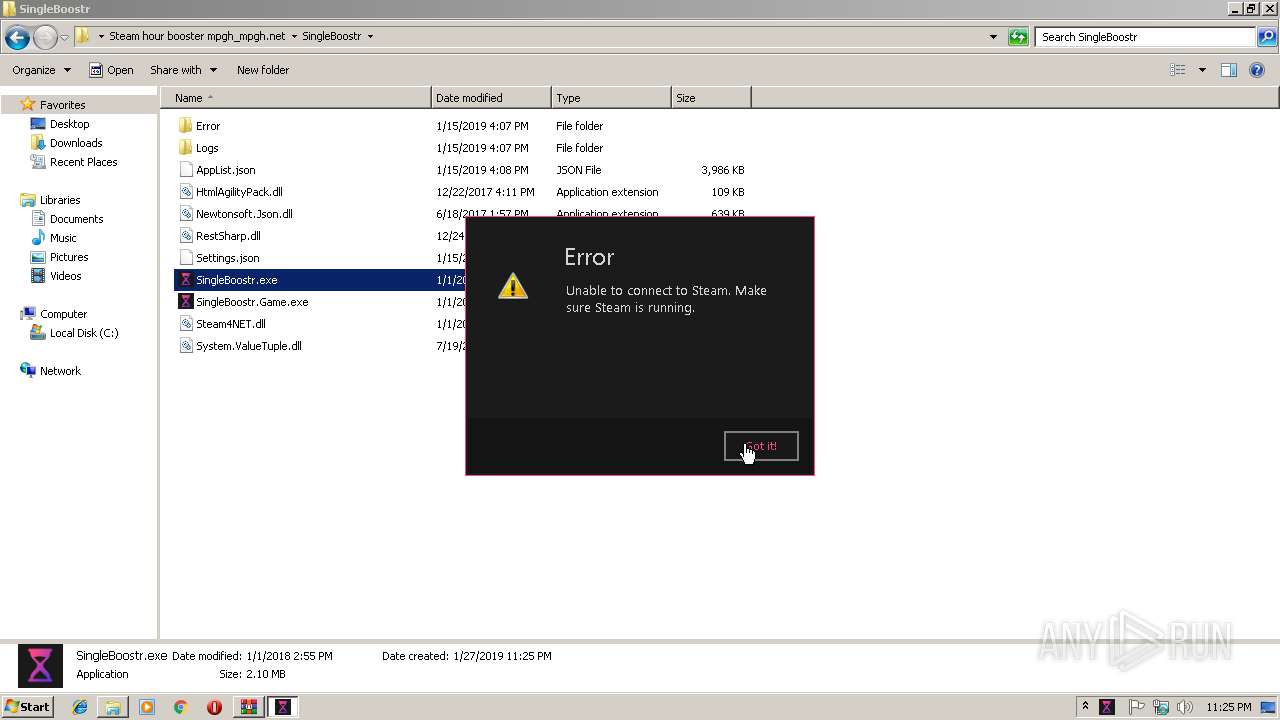Click New folder in toolbar

click(x=263, y=70)
